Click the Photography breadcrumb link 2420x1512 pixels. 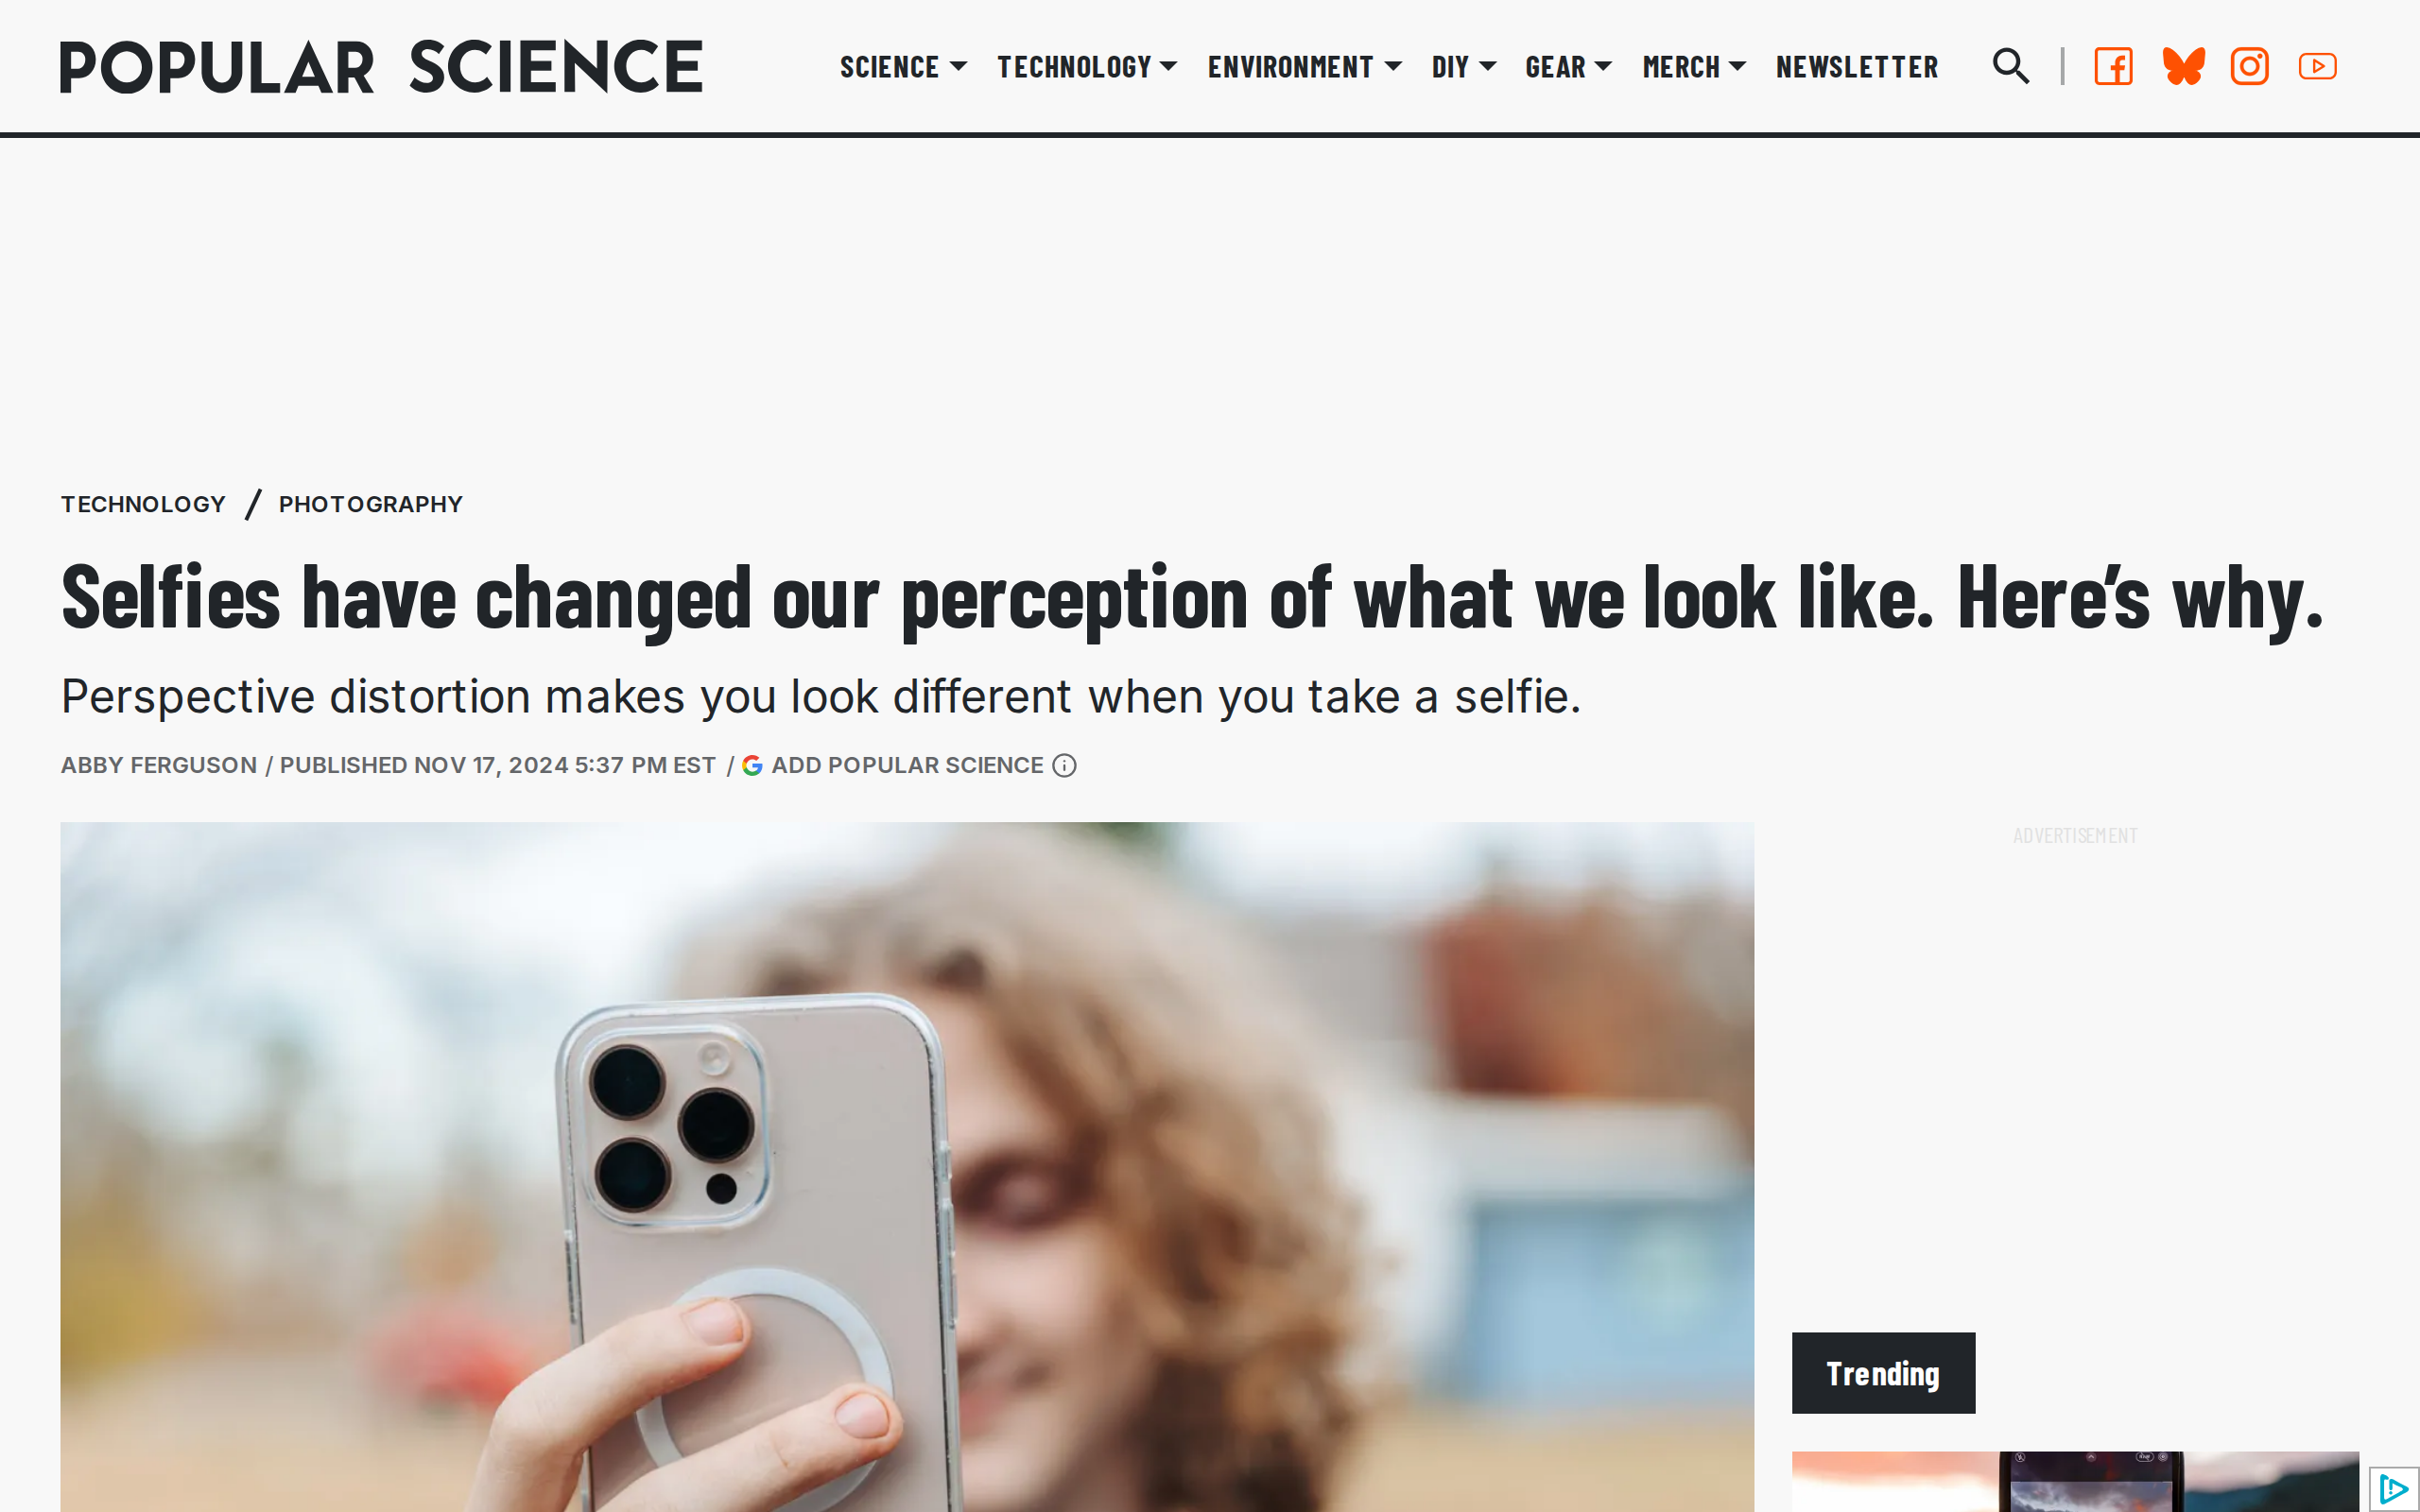point(370,504)
